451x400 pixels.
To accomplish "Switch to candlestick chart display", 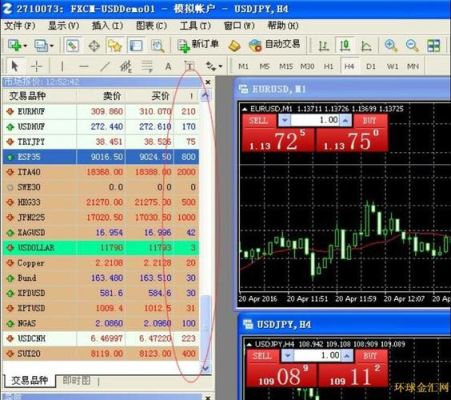I will [345, 46].
